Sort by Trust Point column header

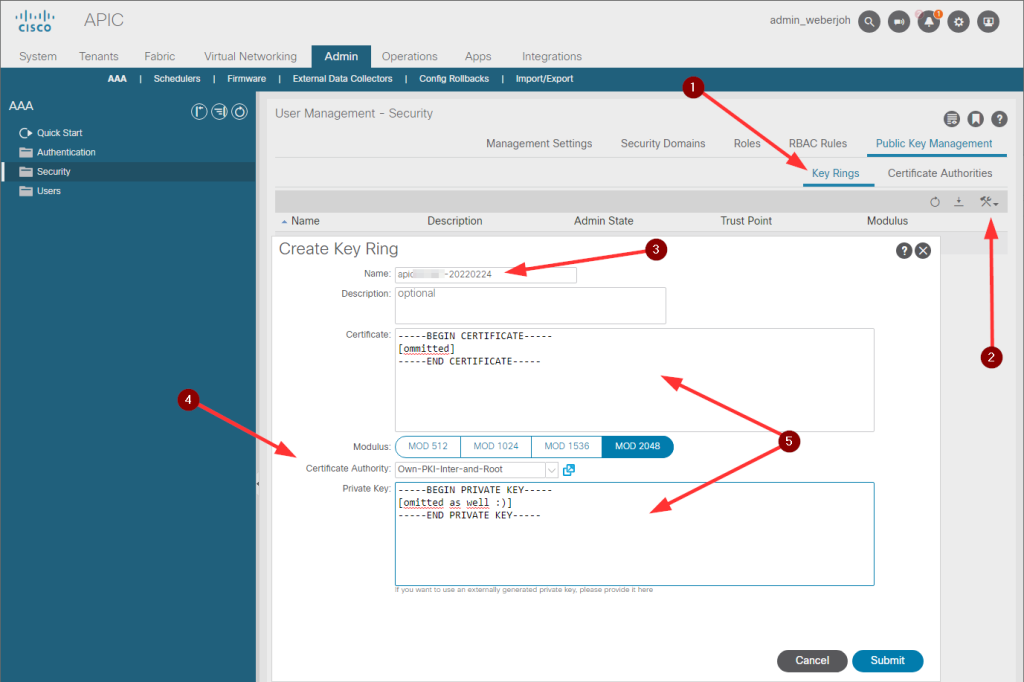point(746,221)
